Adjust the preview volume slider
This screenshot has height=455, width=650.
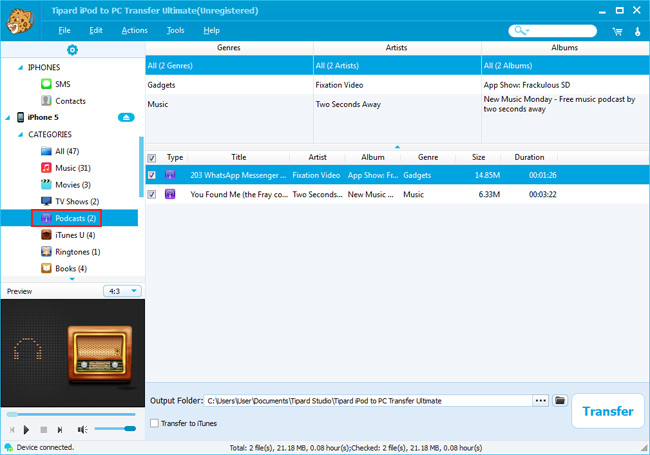tap(115, 428)
